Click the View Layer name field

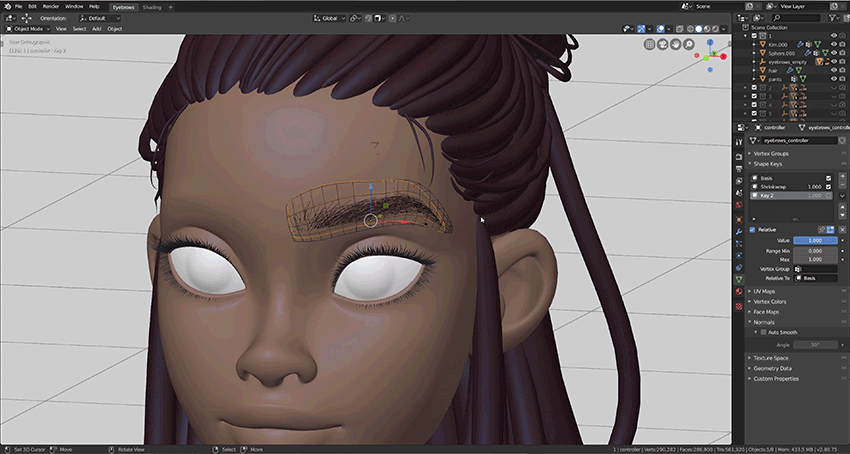click(x=802, y=7)
